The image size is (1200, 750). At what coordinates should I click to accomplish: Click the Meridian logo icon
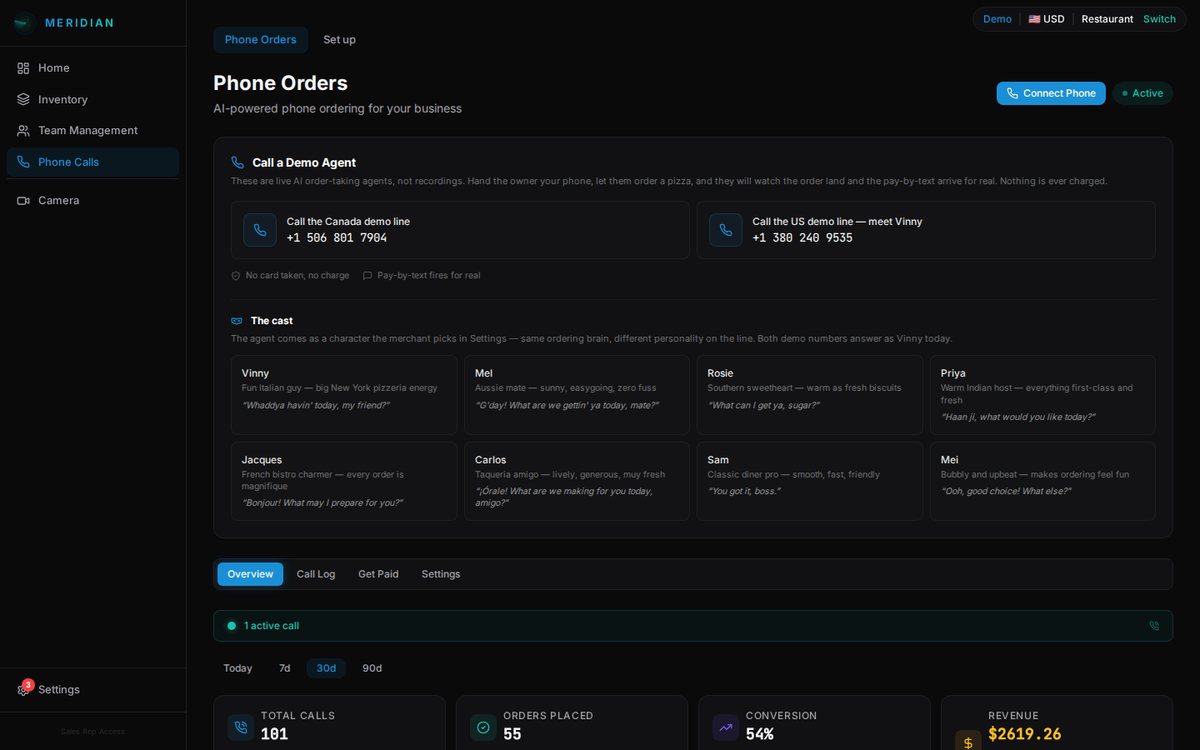coord(24,23)
